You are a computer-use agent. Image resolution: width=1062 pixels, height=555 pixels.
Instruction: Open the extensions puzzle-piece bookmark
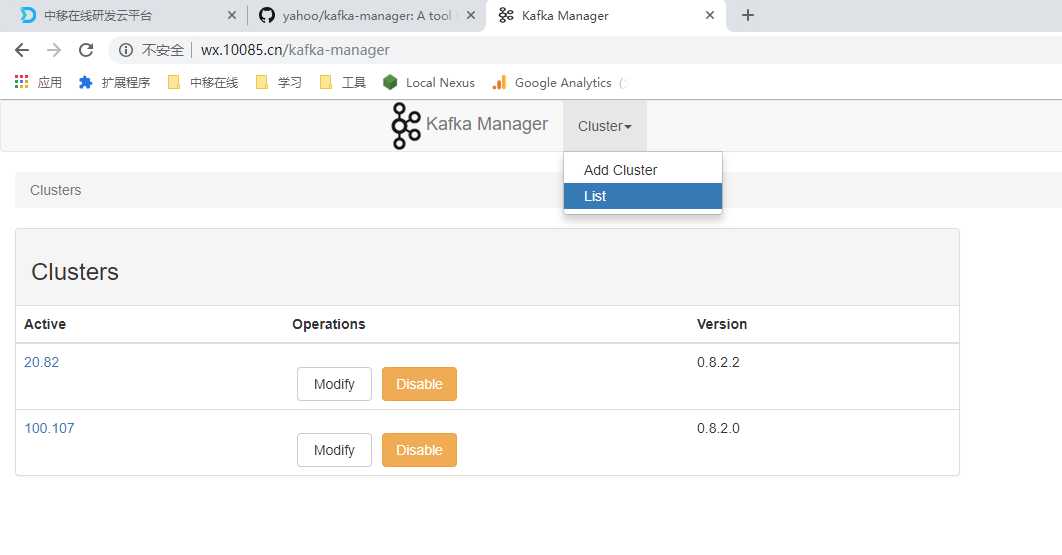[114, 83]
